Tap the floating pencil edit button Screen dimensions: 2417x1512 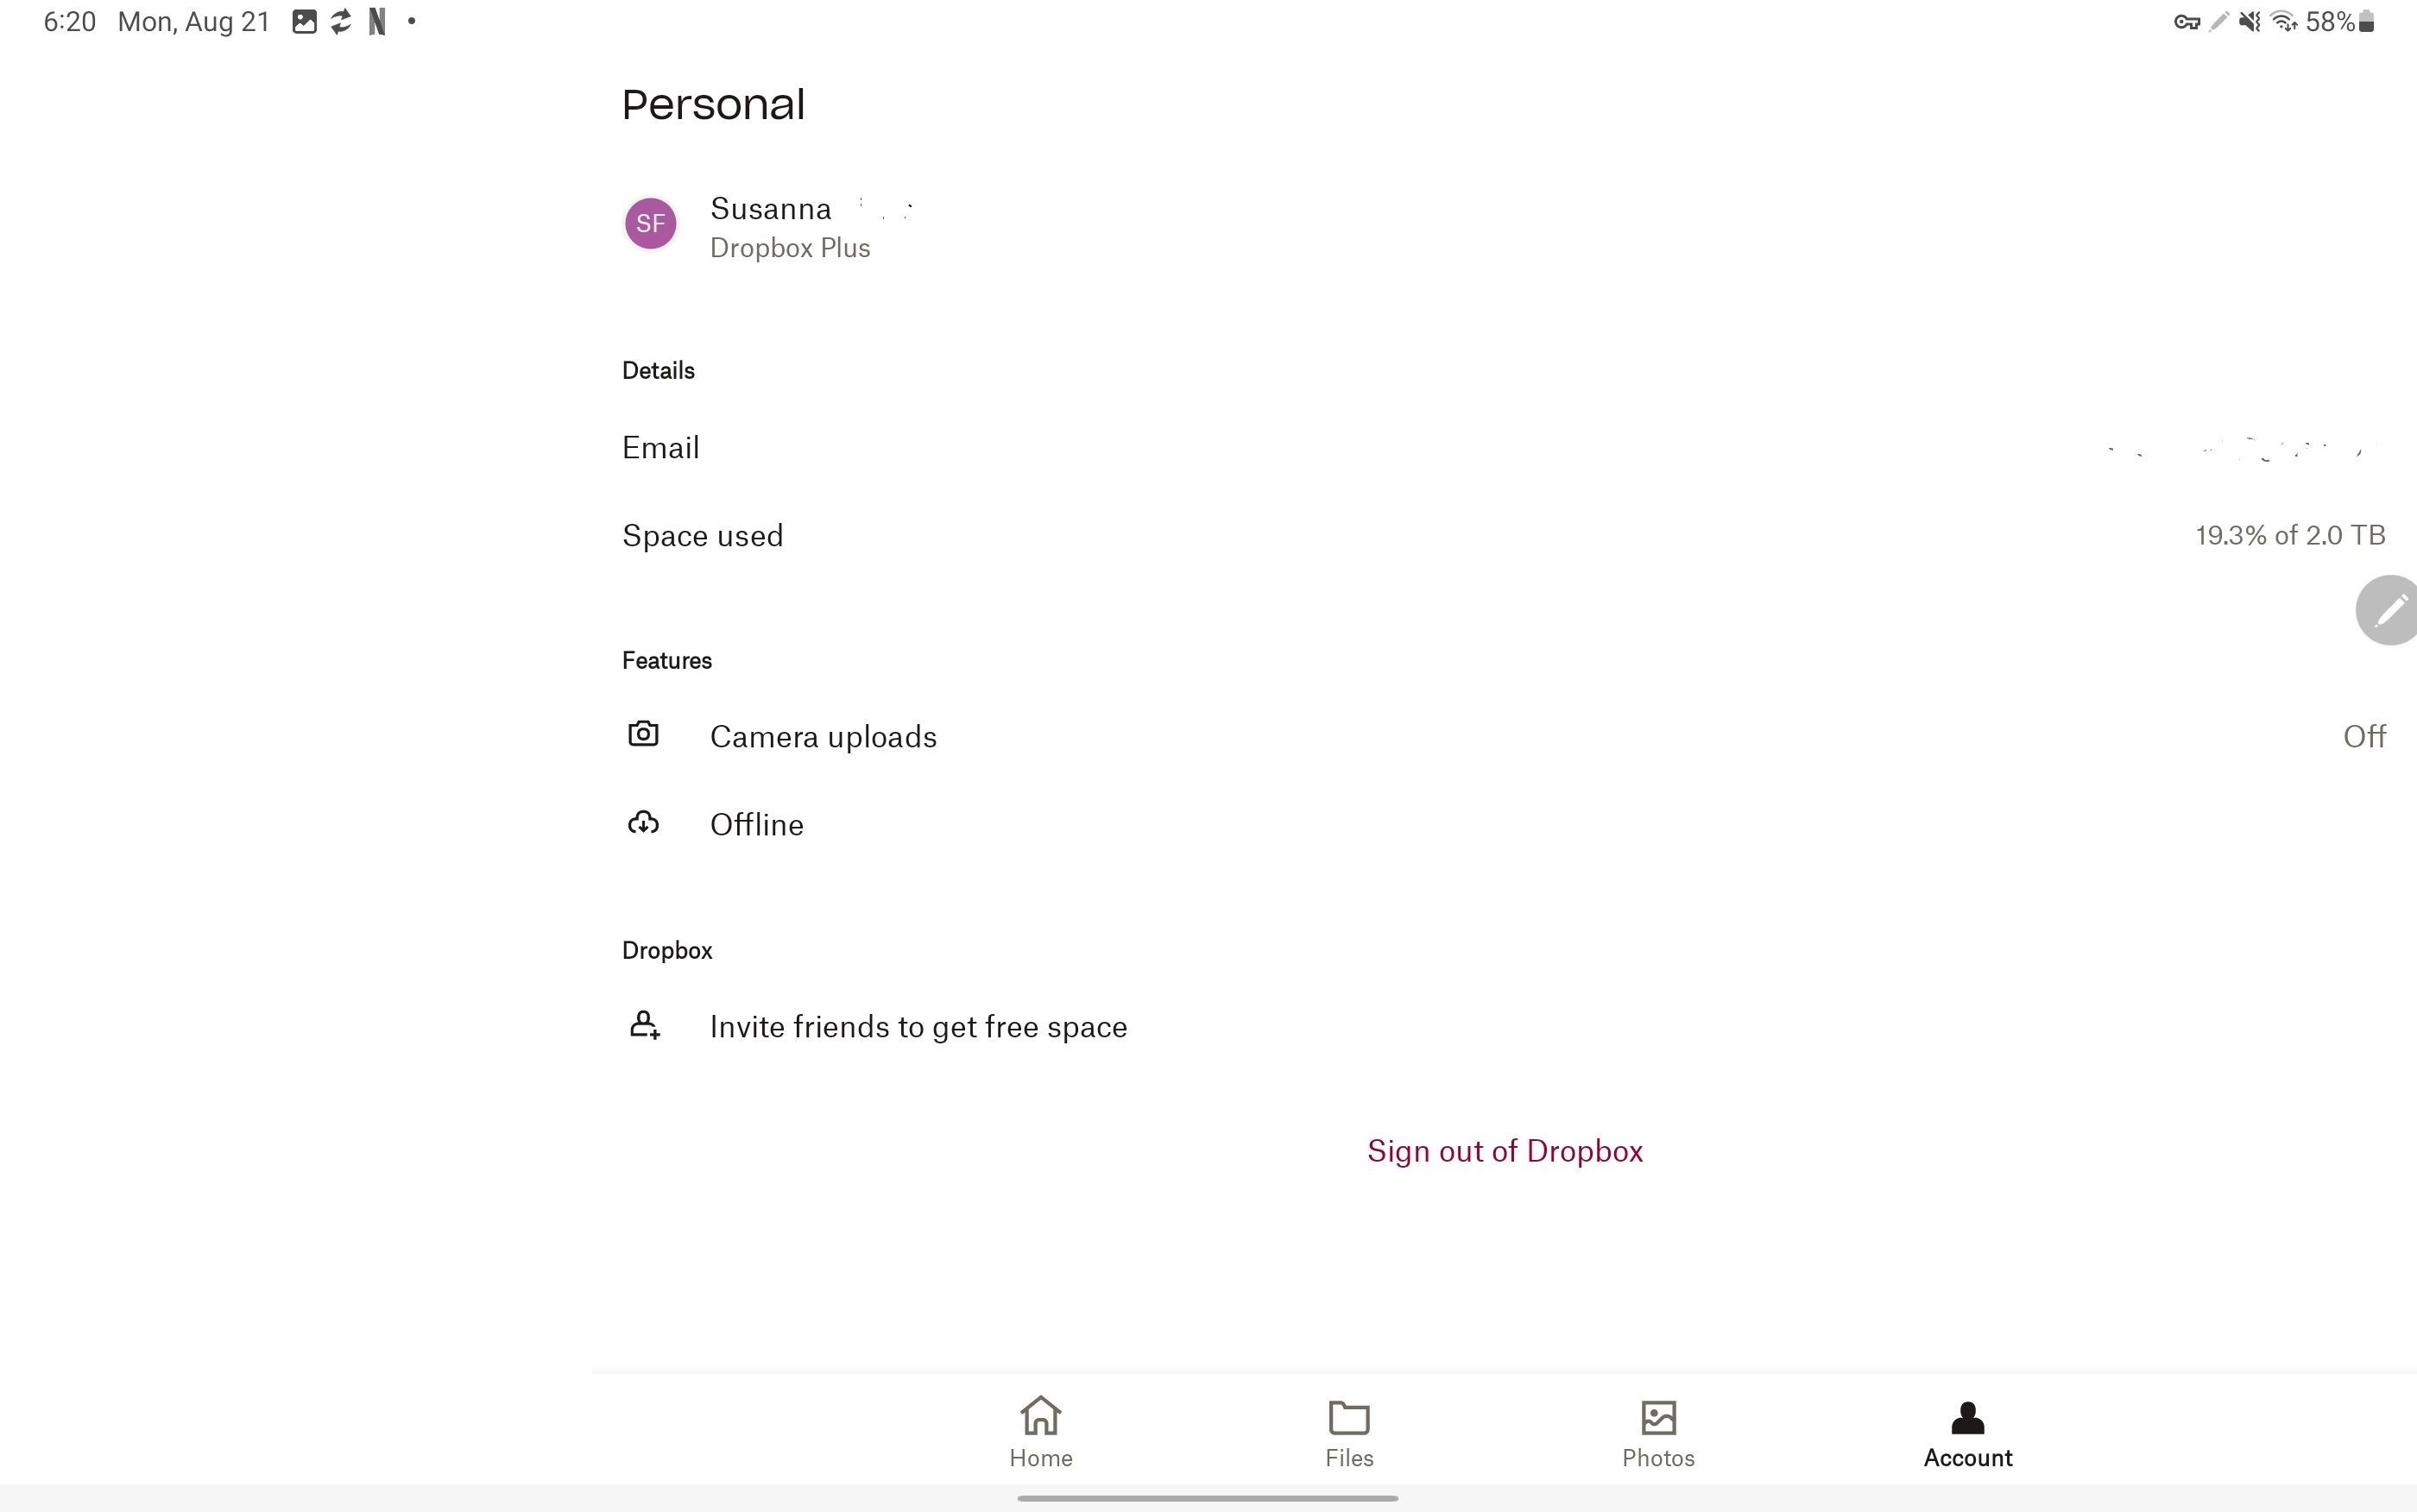(2388, 610)
